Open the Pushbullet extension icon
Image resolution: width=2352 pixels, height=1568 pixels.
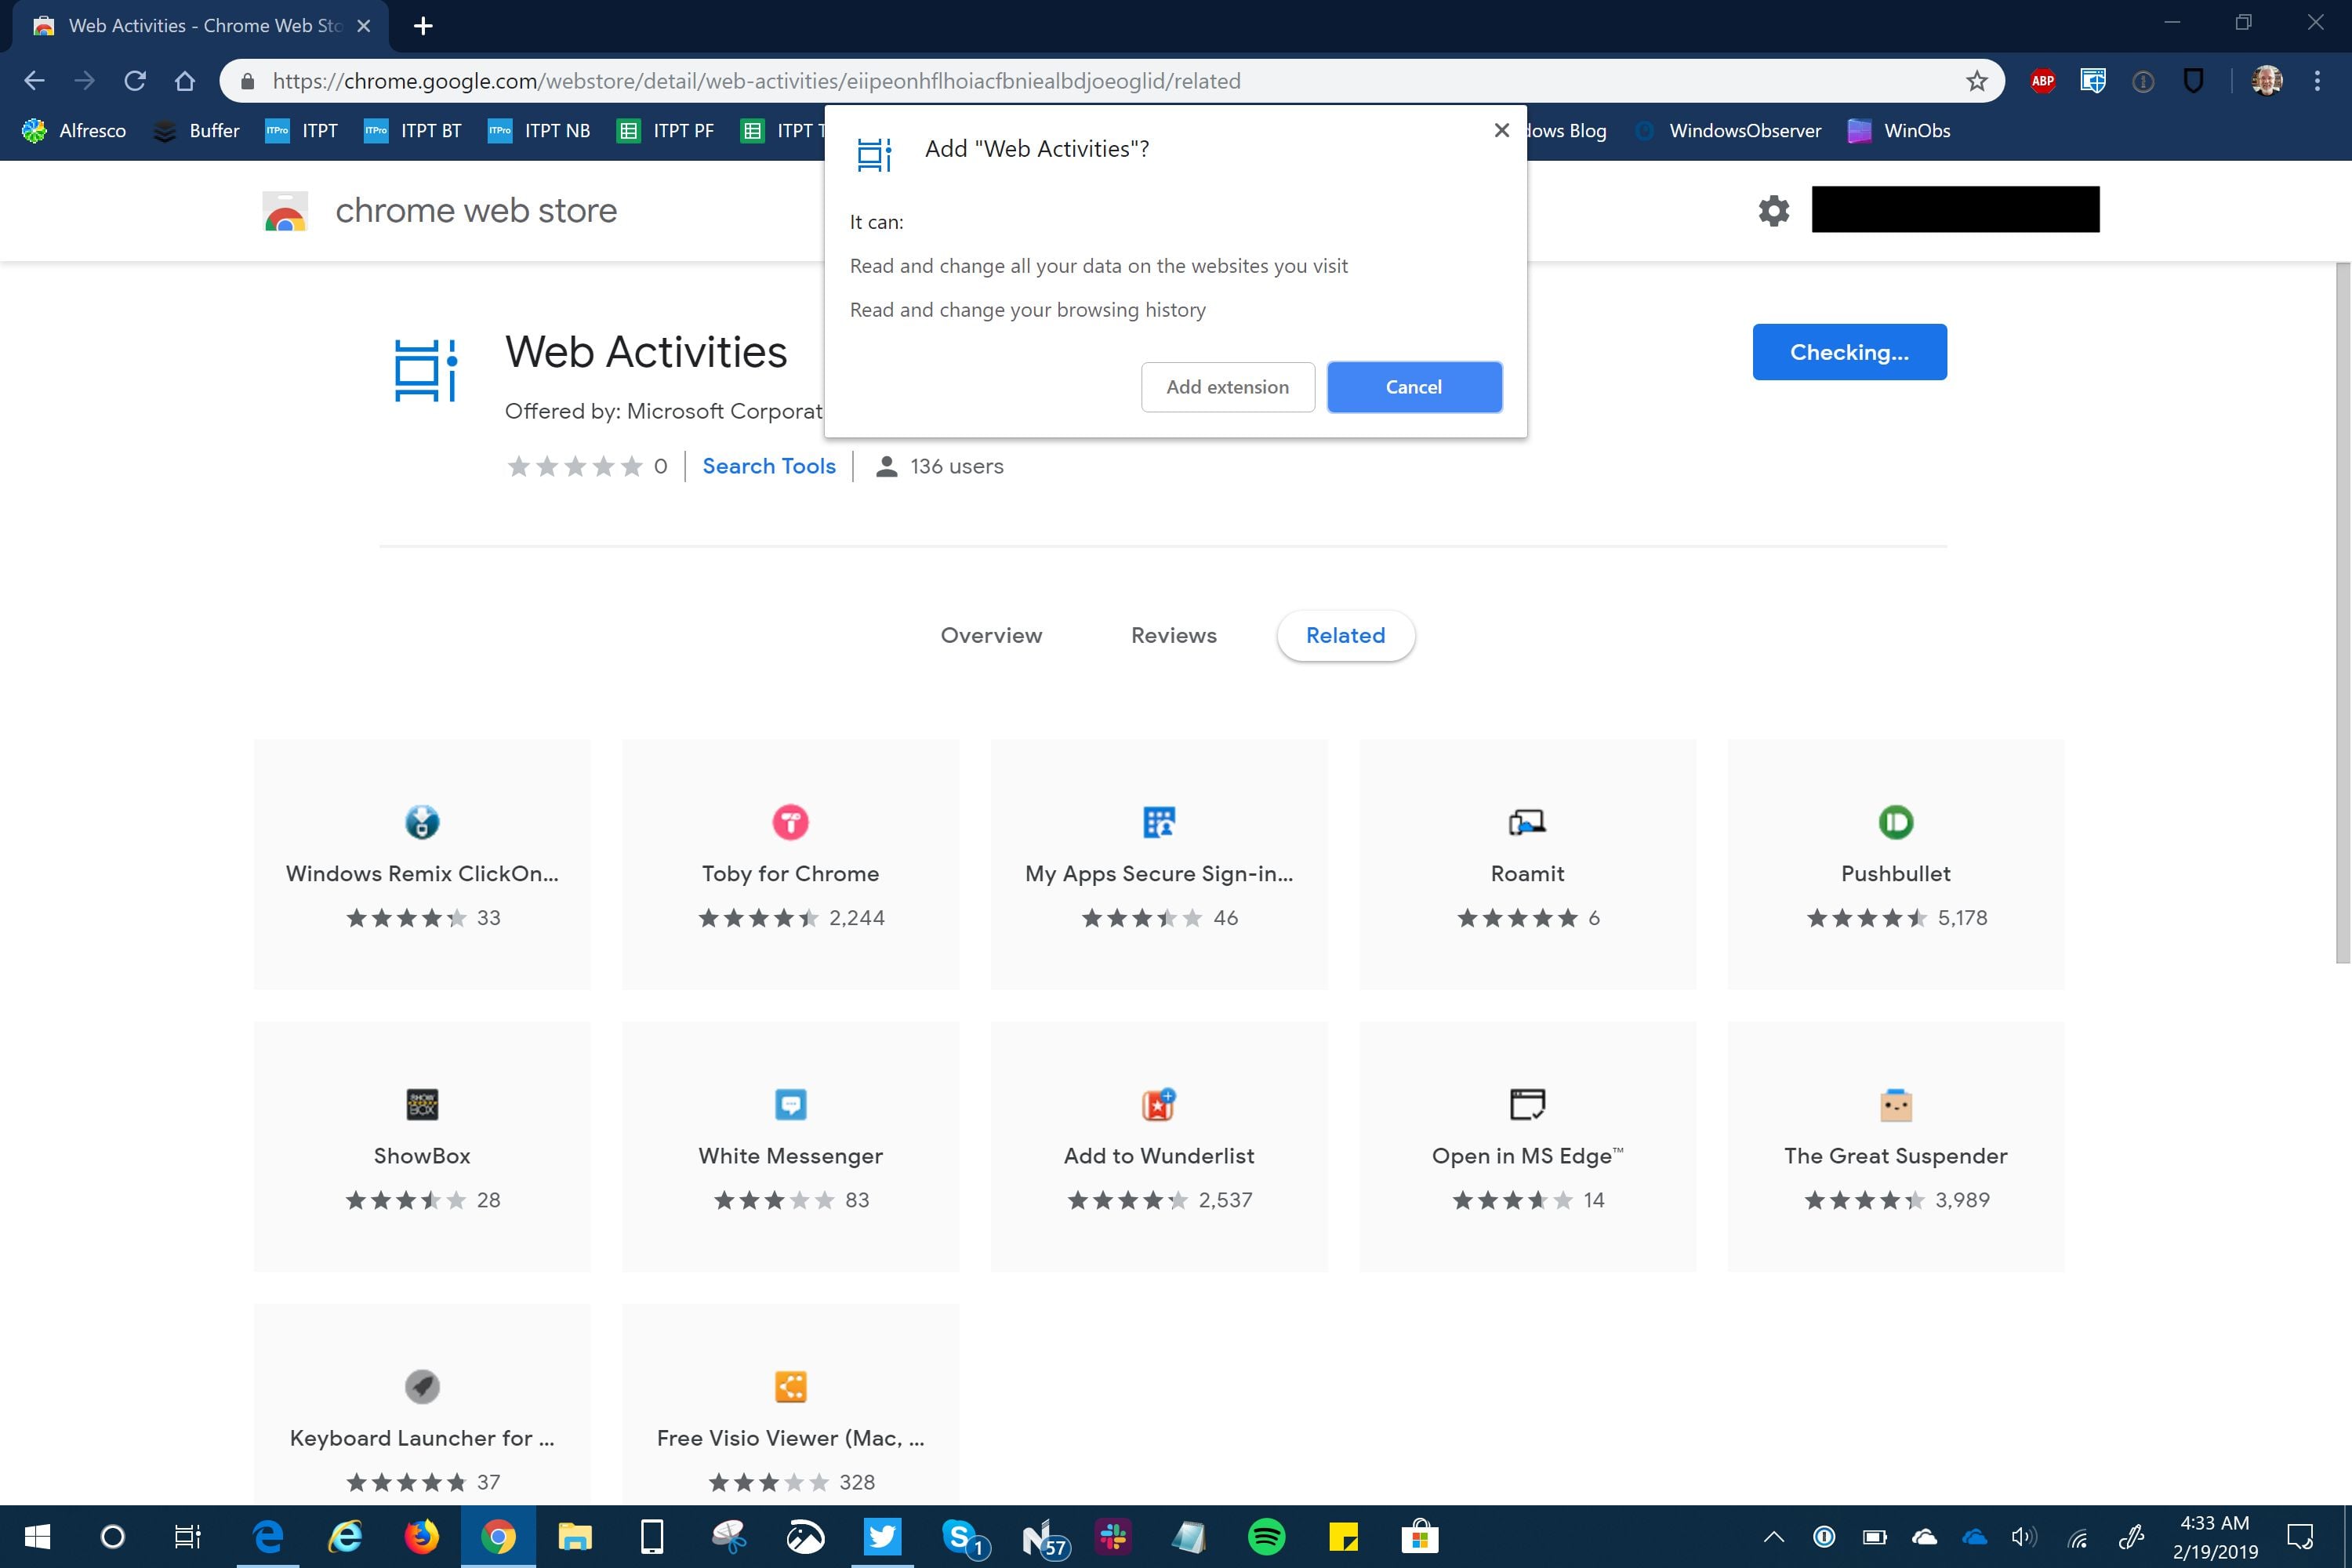[1896, 822]
